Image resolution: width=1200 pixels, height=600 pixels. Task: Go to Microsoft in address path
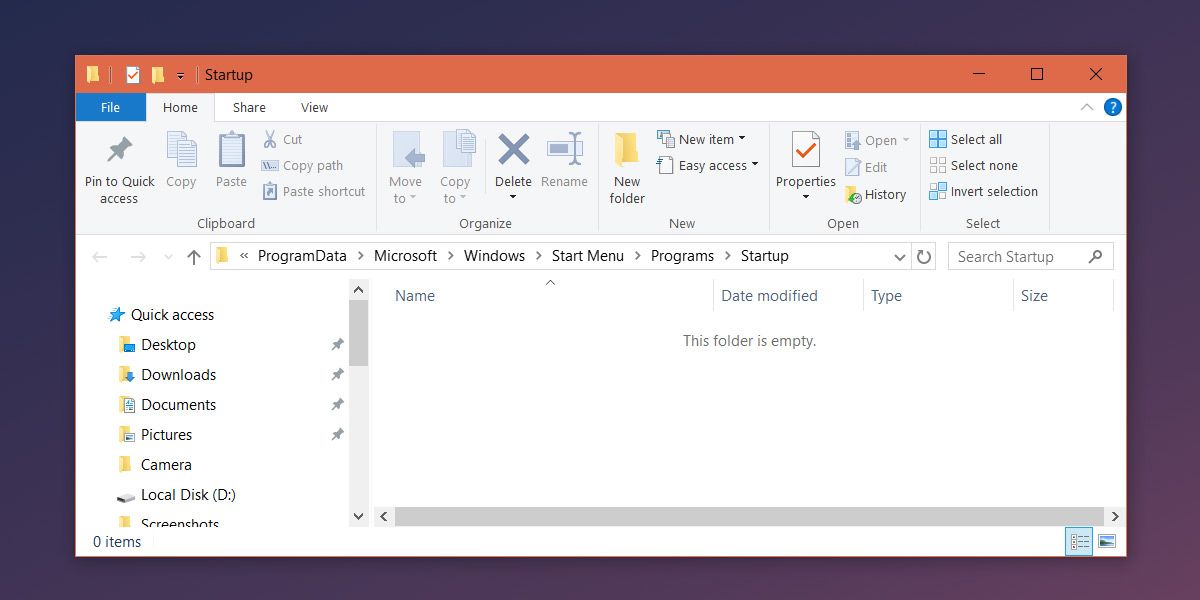tap(405, 256)
